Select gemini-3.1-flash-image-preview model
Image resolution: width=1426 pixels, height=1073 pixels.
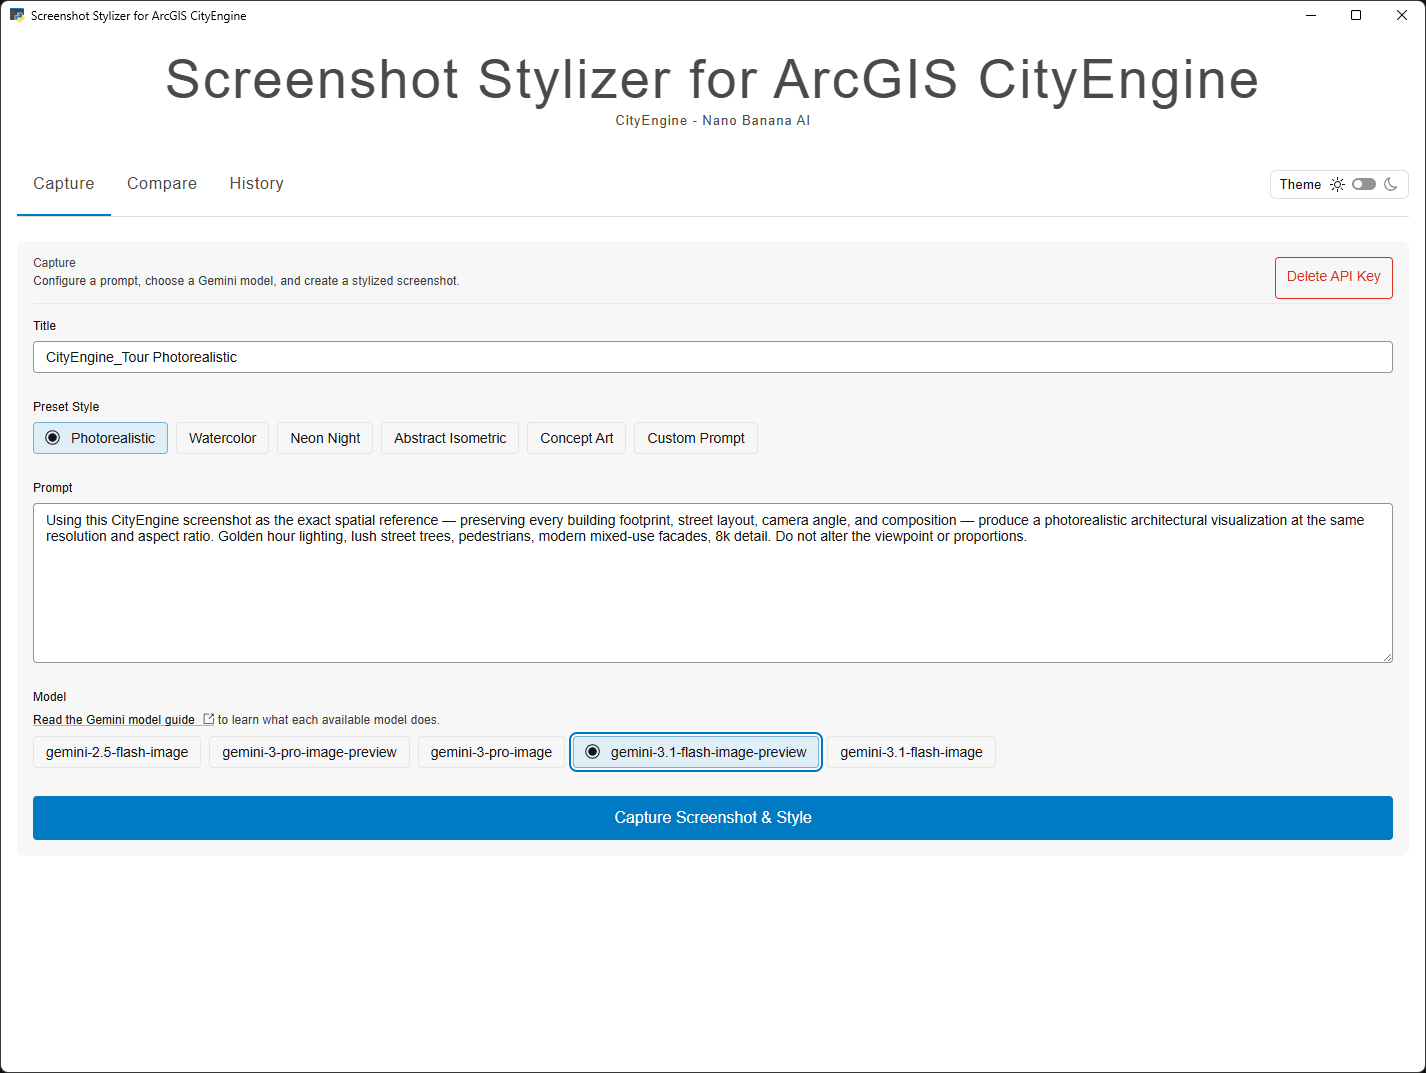pos(696,752)
